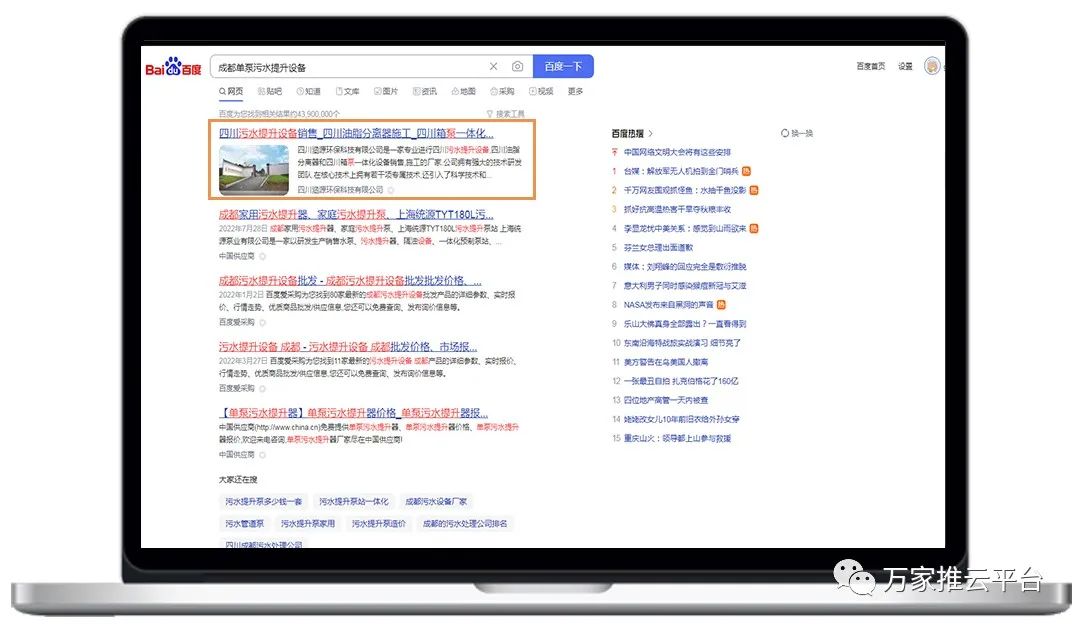The width and height of the screenshot is (1080, 628).
Task: Expand the 更多 search categories
Action: click(x=575, y=92)
